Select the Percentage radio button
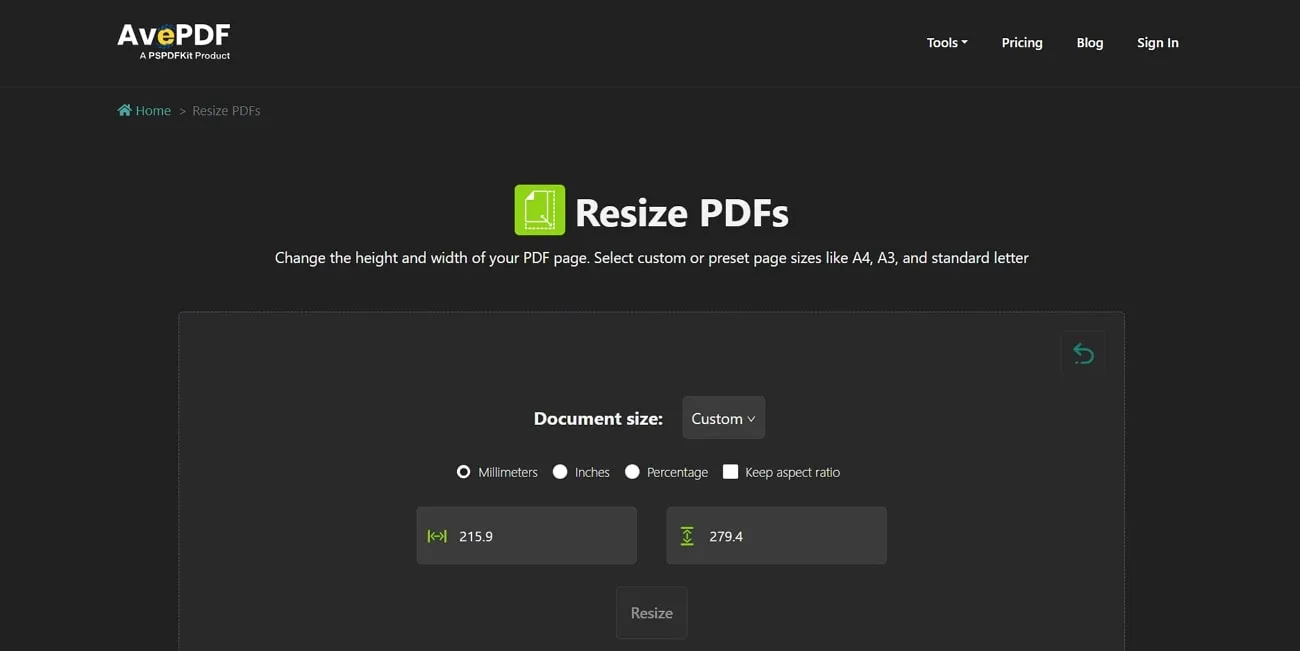Screen dimensions: 1300x651 pyautogui.click(x=631, y=471)
